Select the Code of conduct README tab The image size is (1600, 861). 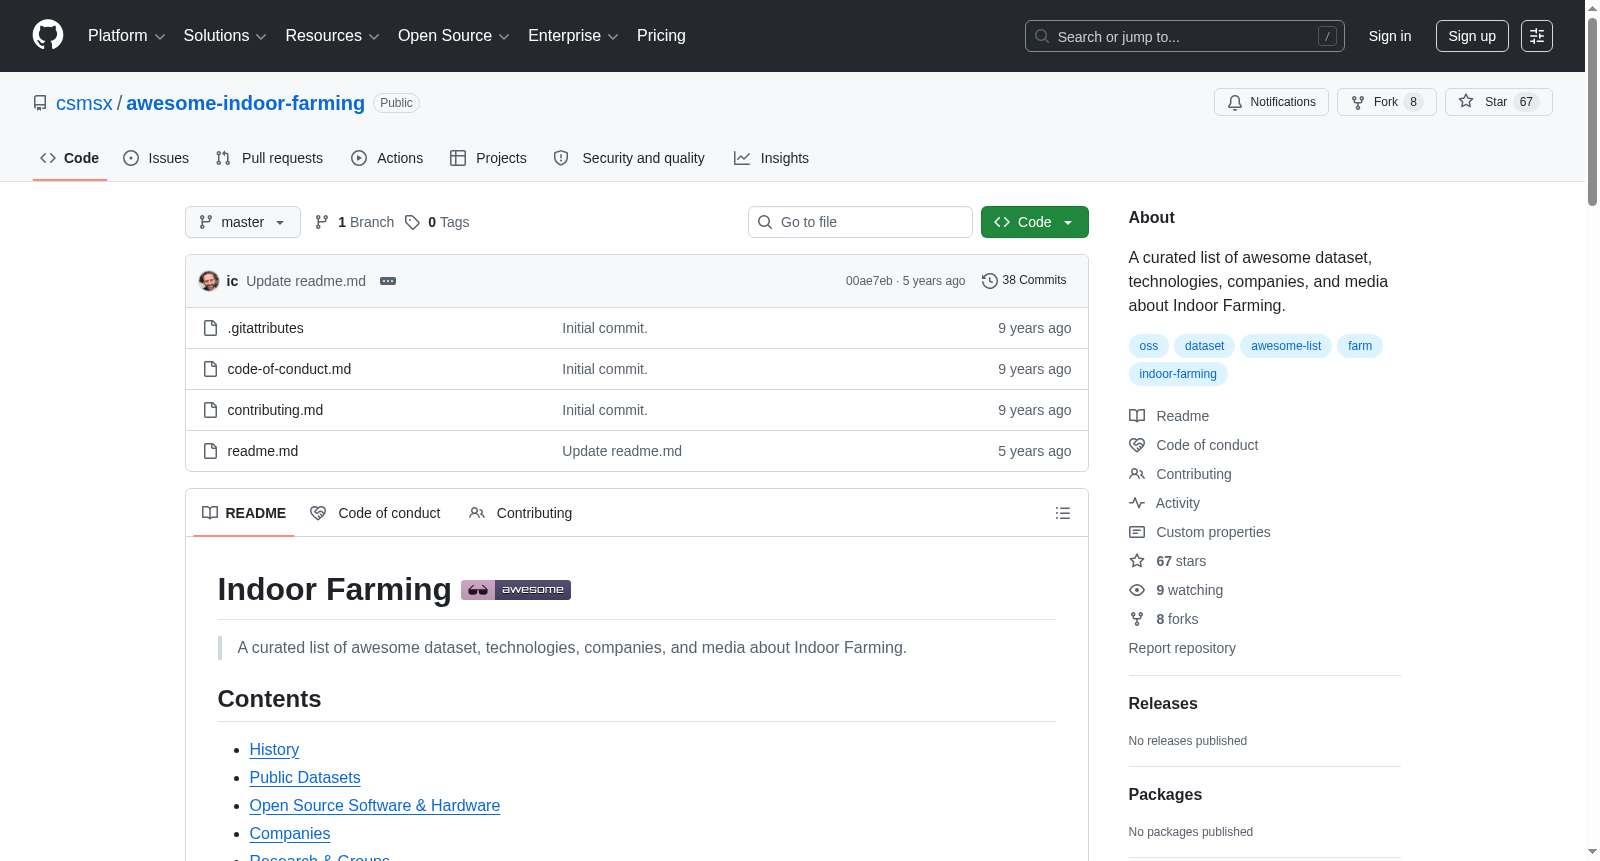(375, 513)
